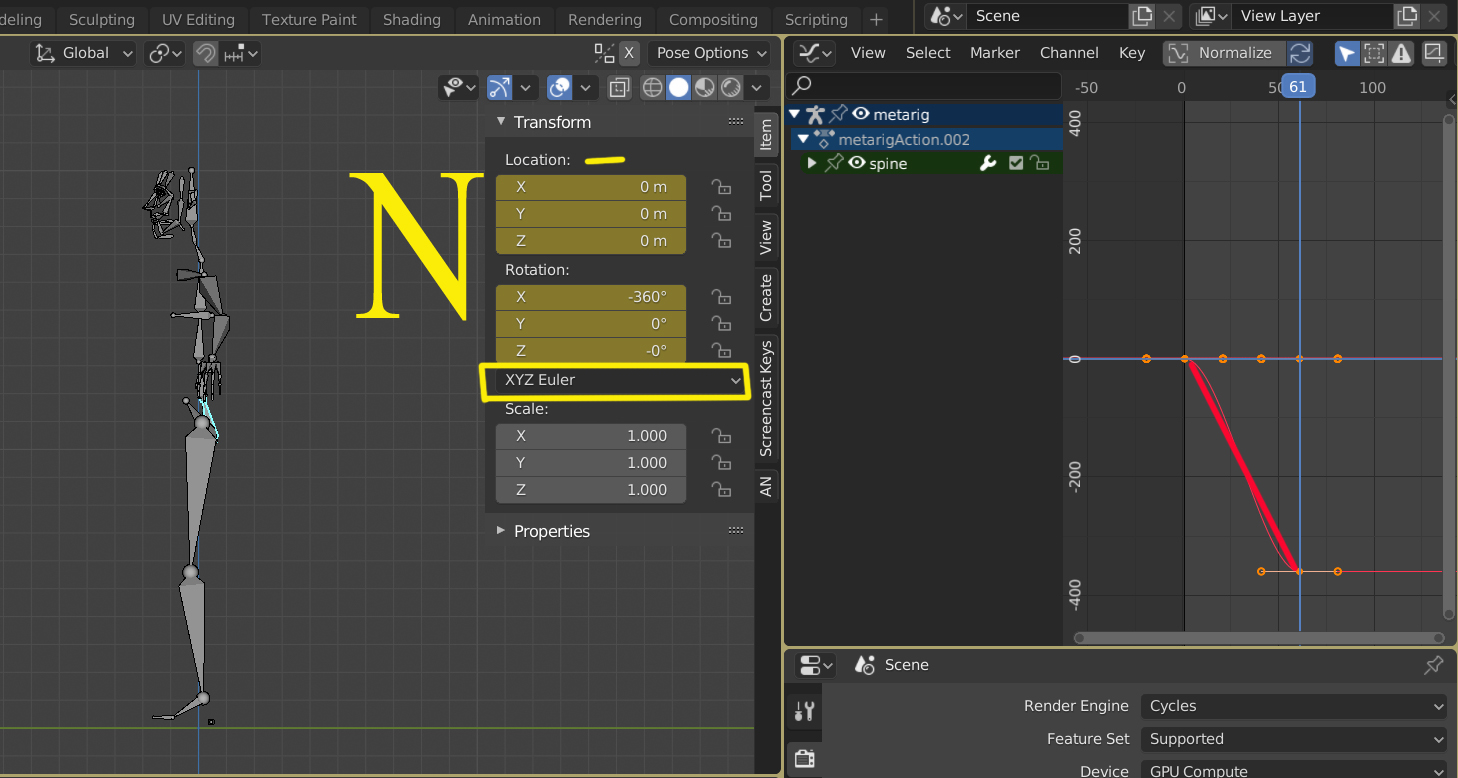This screenshot has width=1458, height=778.
Task: Toggle X-ray display in viewport header
Action: (620, 88)
